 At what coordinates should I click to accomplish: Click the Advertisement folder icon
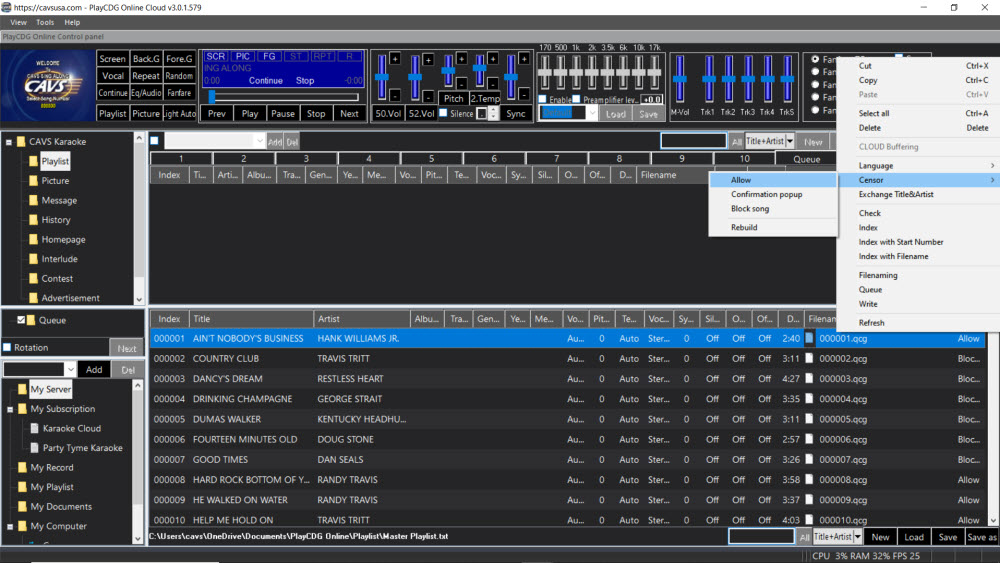pyautogui.click(x=33, y=298)
